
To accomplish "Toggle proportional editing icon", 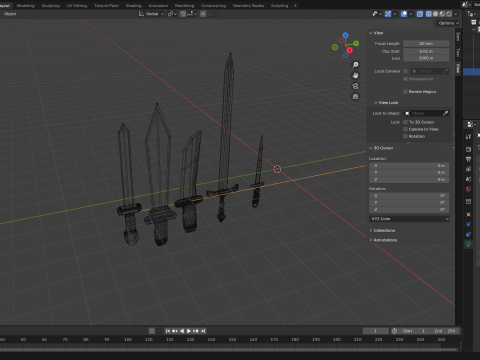I will tap(203, 14).
